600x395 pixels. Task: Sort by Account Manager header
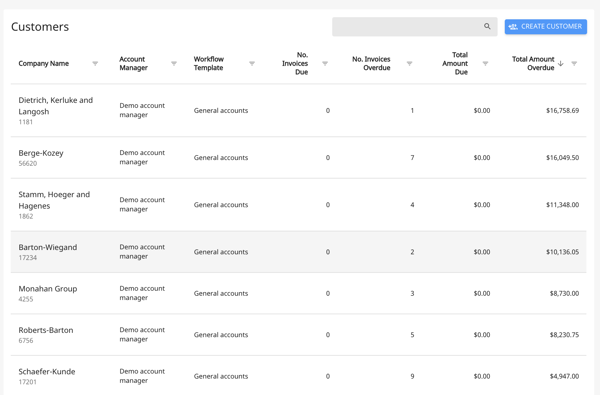[x=133, y=64]
